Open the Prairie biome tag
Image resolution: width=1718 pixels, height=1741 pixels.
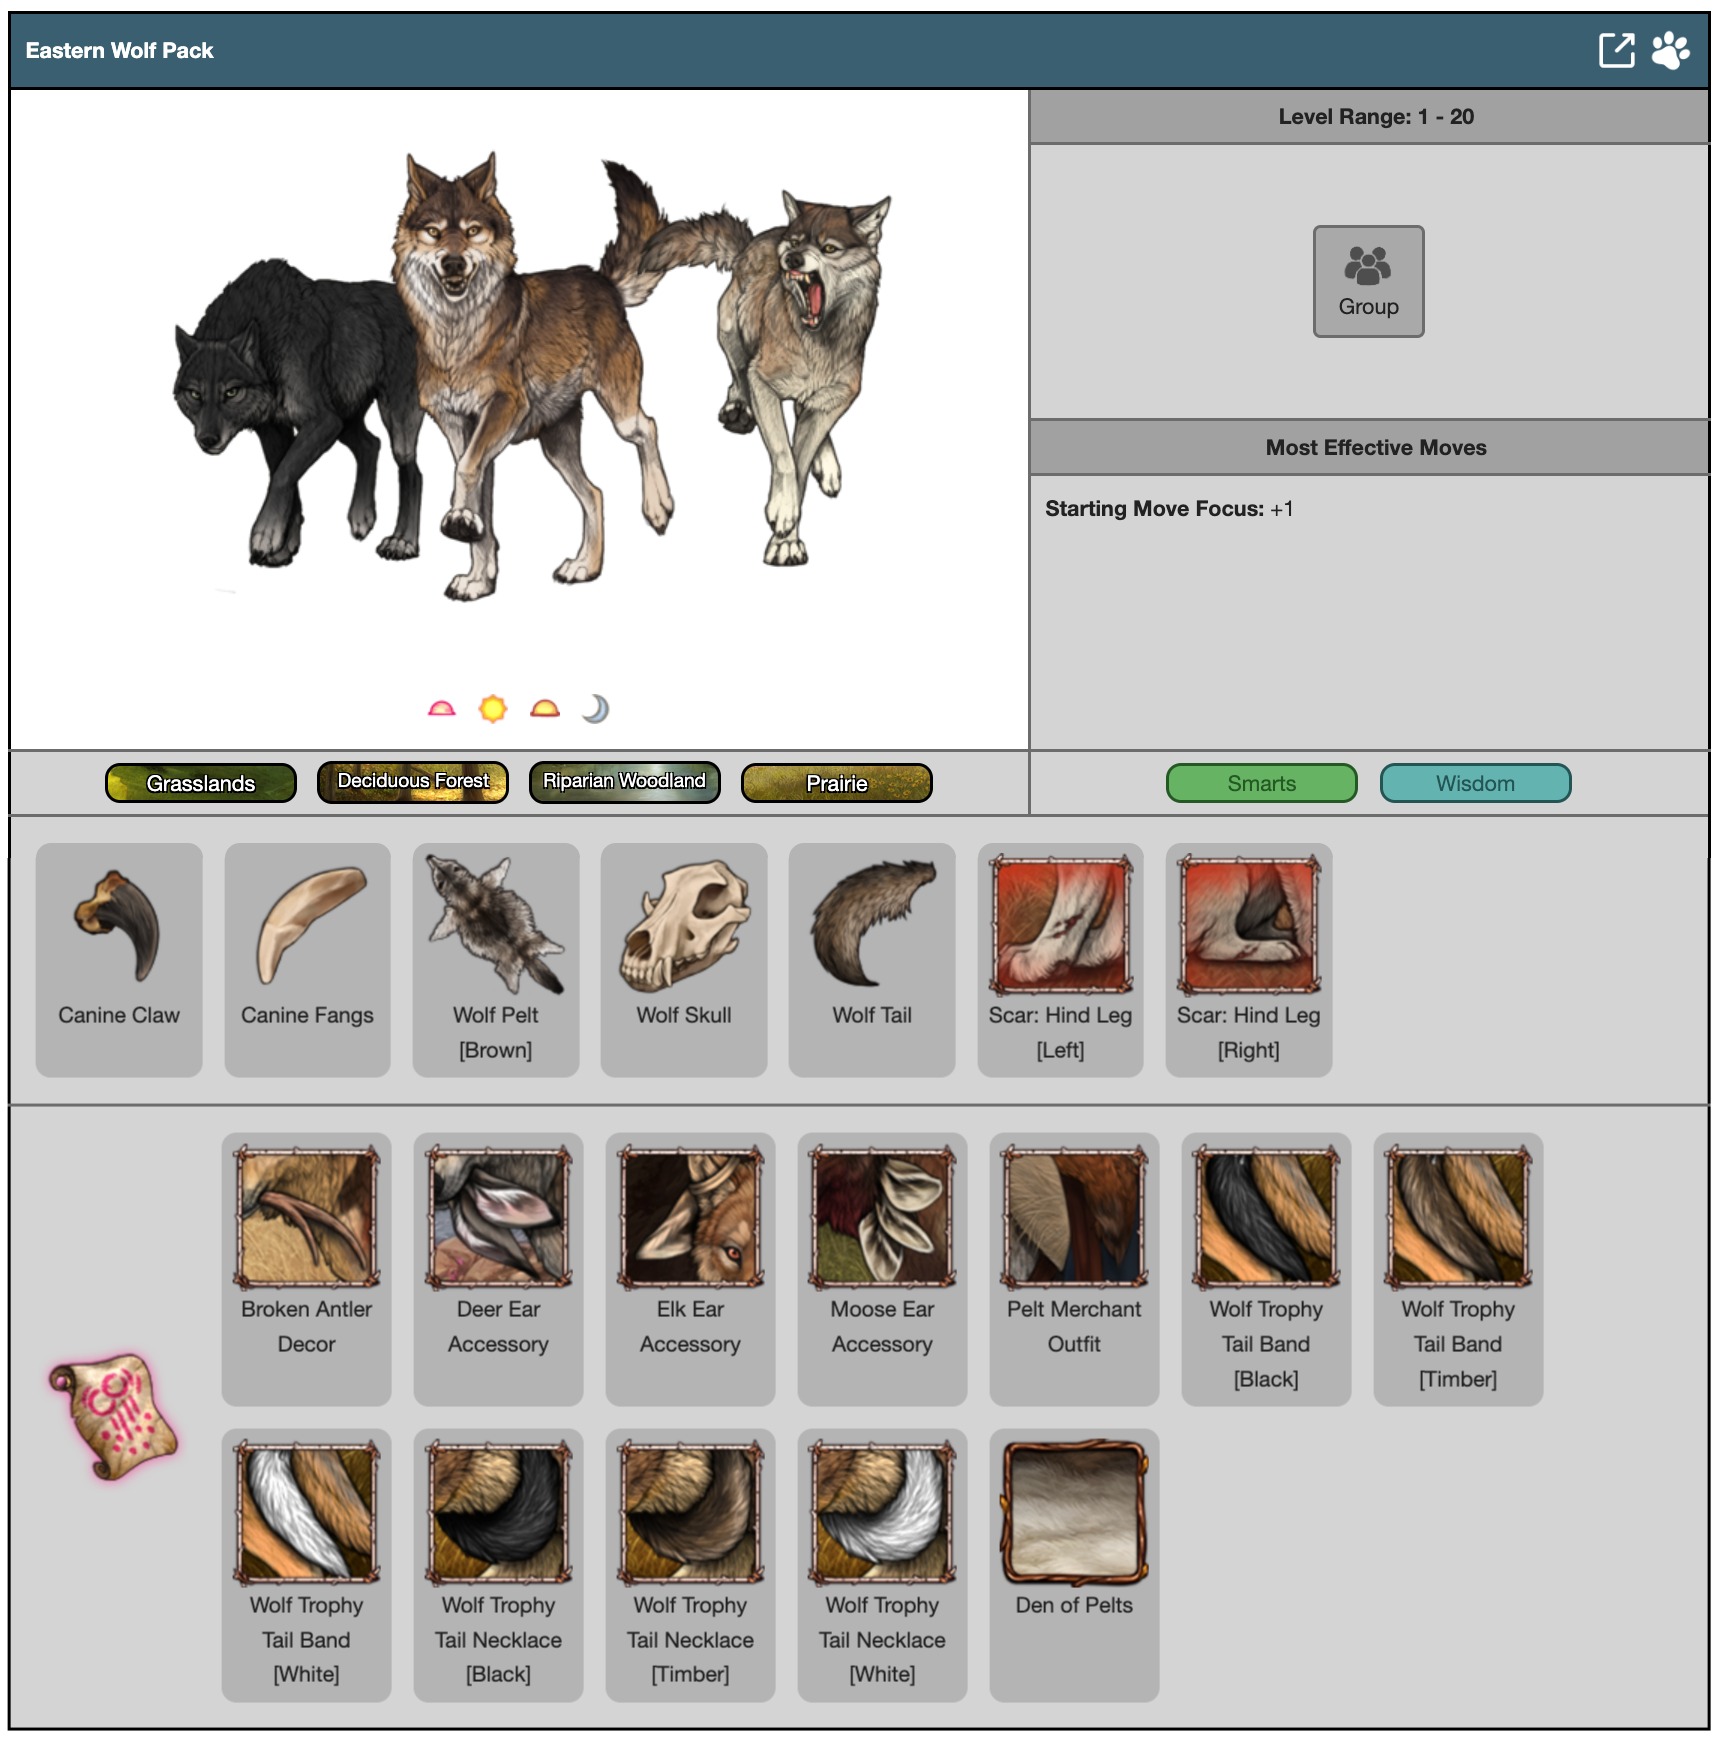837,783
